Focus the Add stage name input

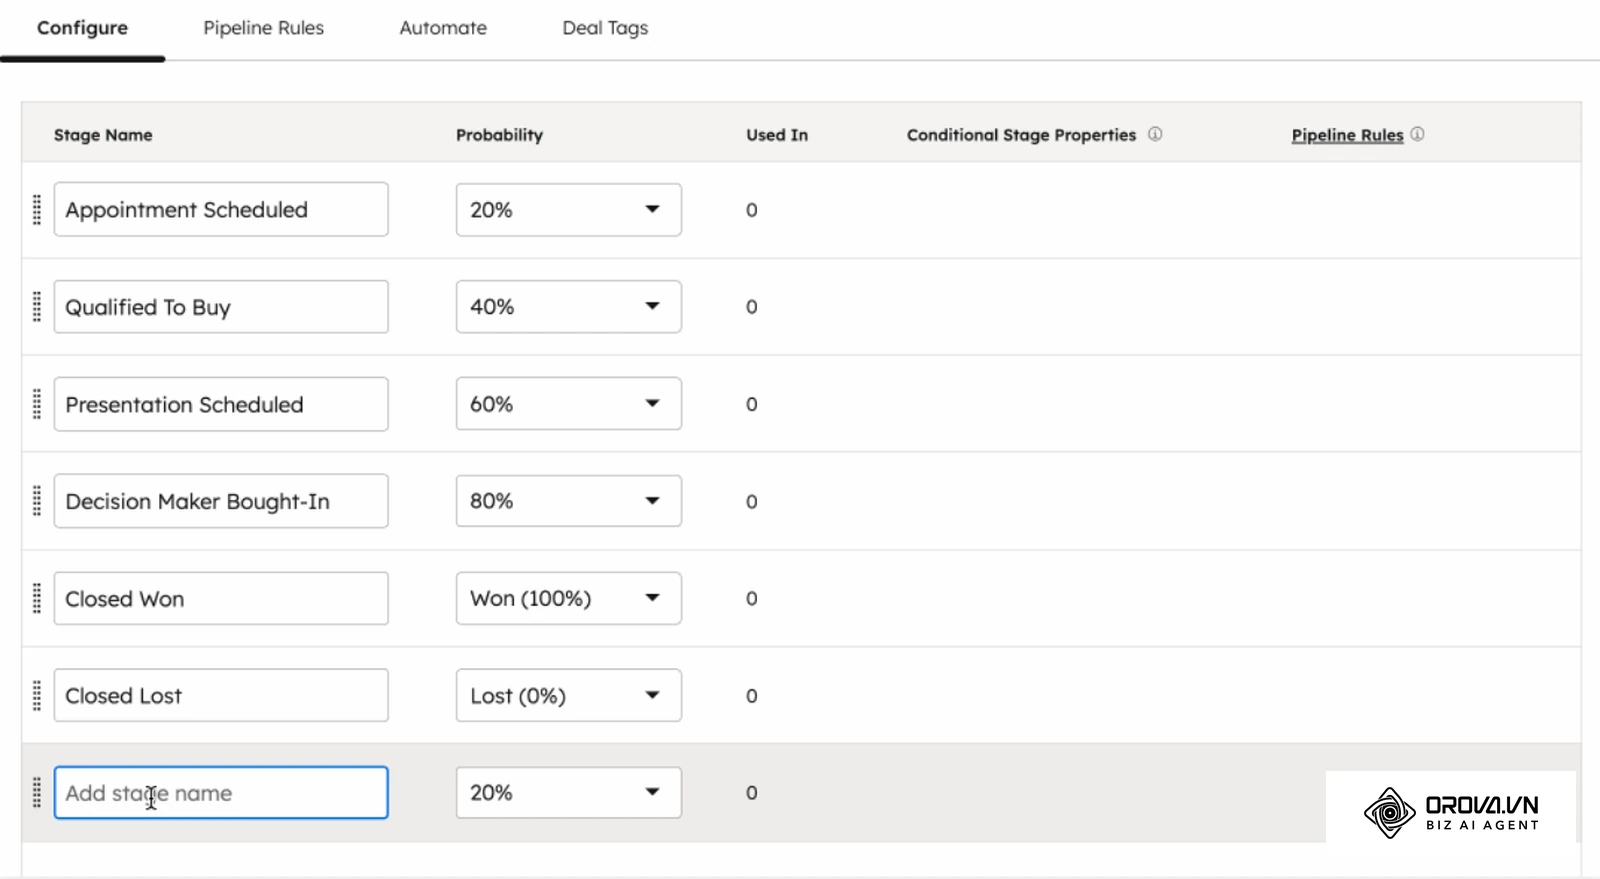click(x=221, y=792)
